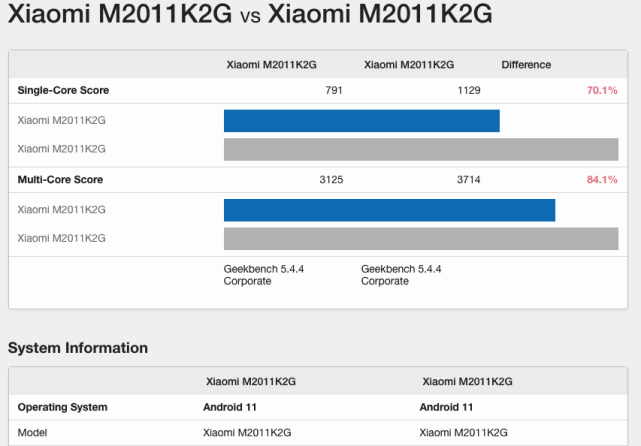
Task: Click the blue Multi-Core score bar
Action: tap(389, 210)
